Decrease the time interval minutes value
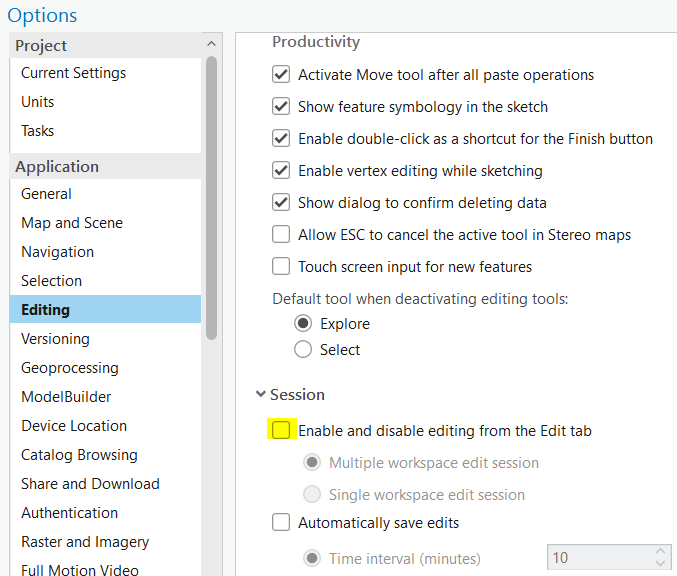Image resolution: width=677 pixels, height=576 pixels. (661, 565)
